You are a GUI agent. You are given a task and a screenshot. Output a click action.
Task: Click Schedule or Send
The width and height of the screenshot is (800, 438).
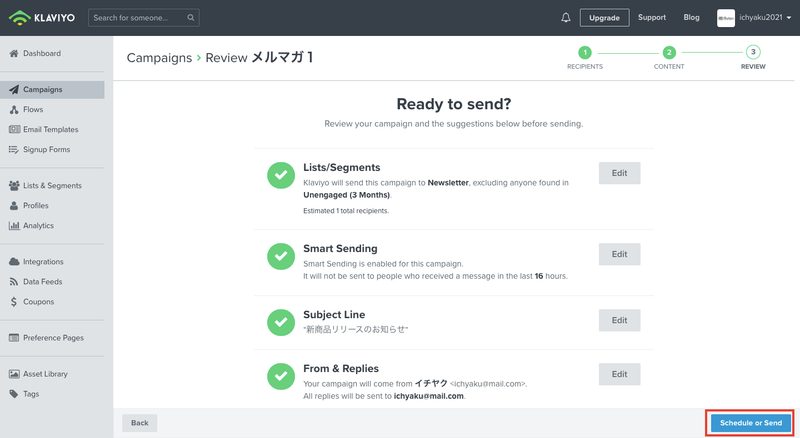(x=751, y=423)
